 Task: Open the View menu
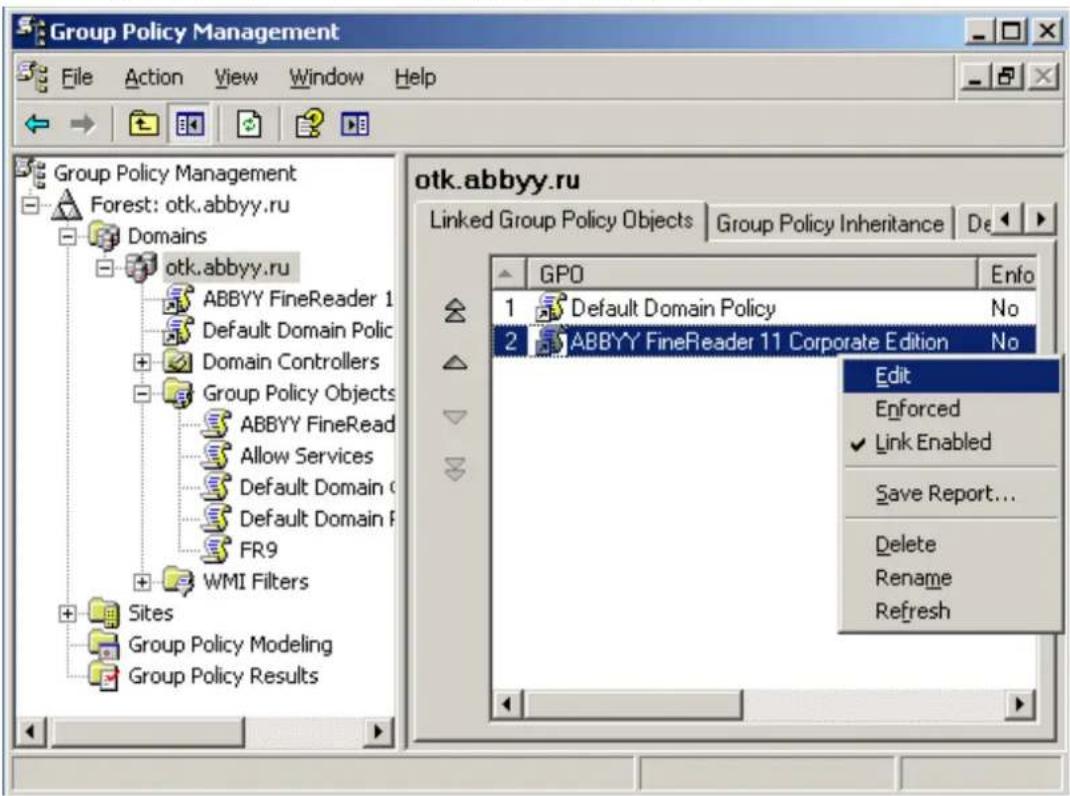(x=236, y=77)
